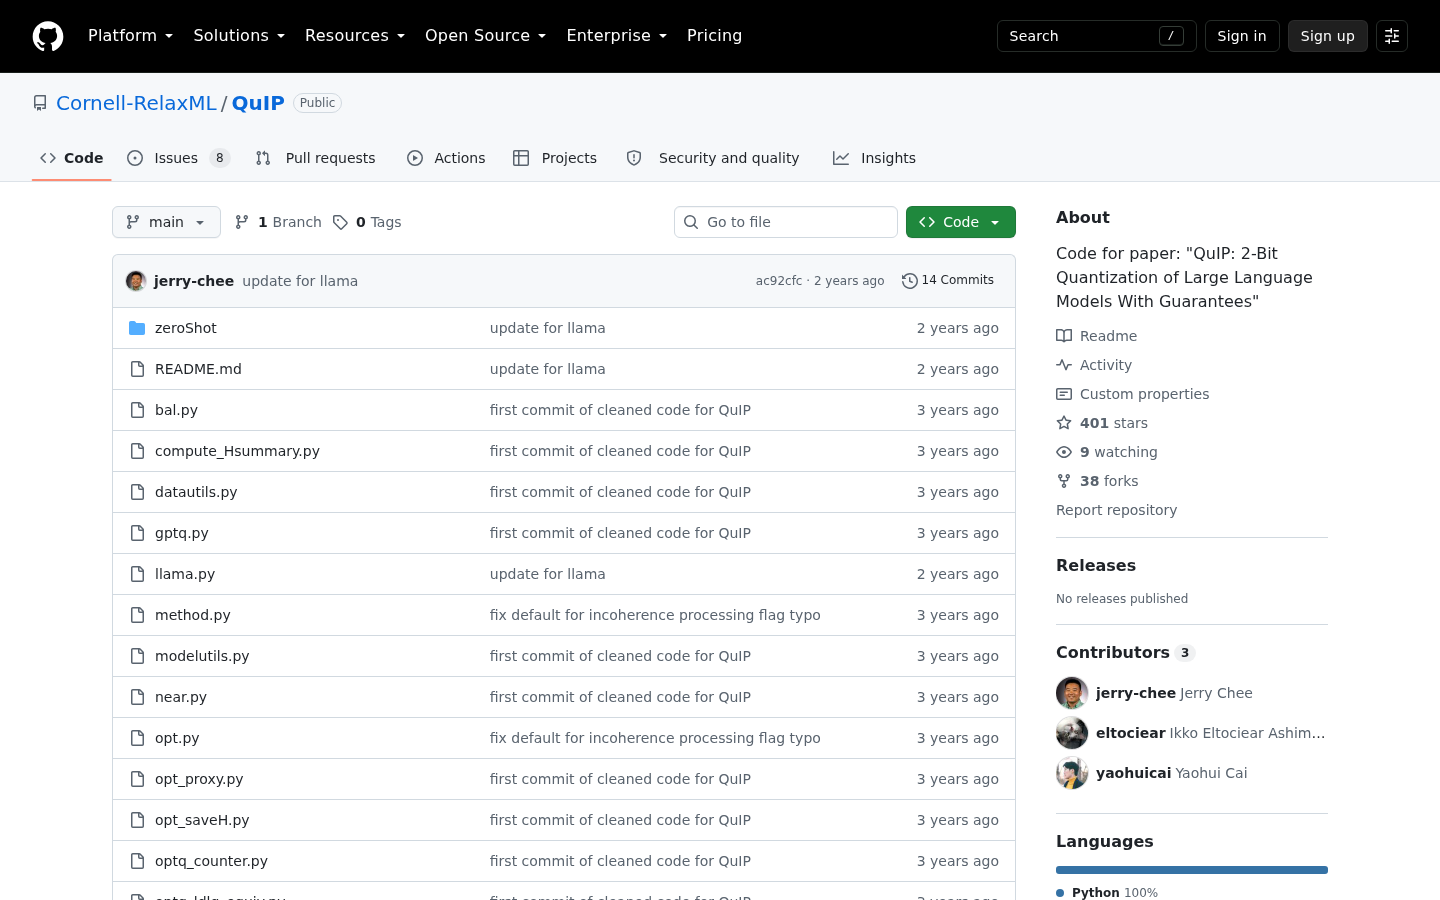Switch to the Insights tab
The image size is (1440, 900).
pyautogui.click(x=875, y=158)
